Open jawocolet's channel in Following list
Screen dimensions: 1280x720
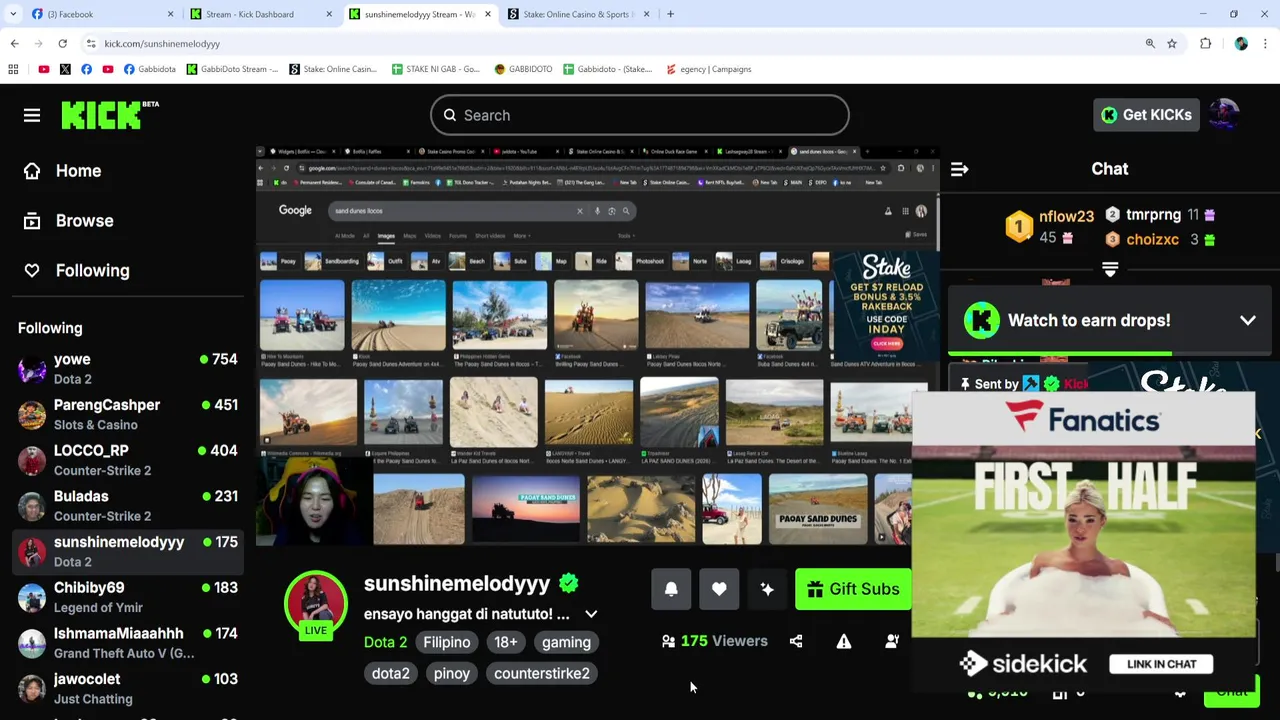[128, 688]
